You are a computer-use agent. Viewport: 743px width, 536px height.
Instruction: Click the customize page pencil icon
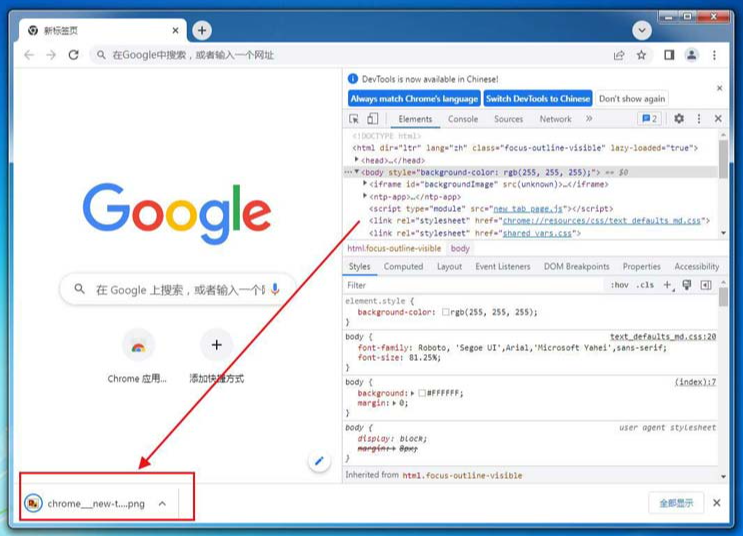(x=319, y=461)
